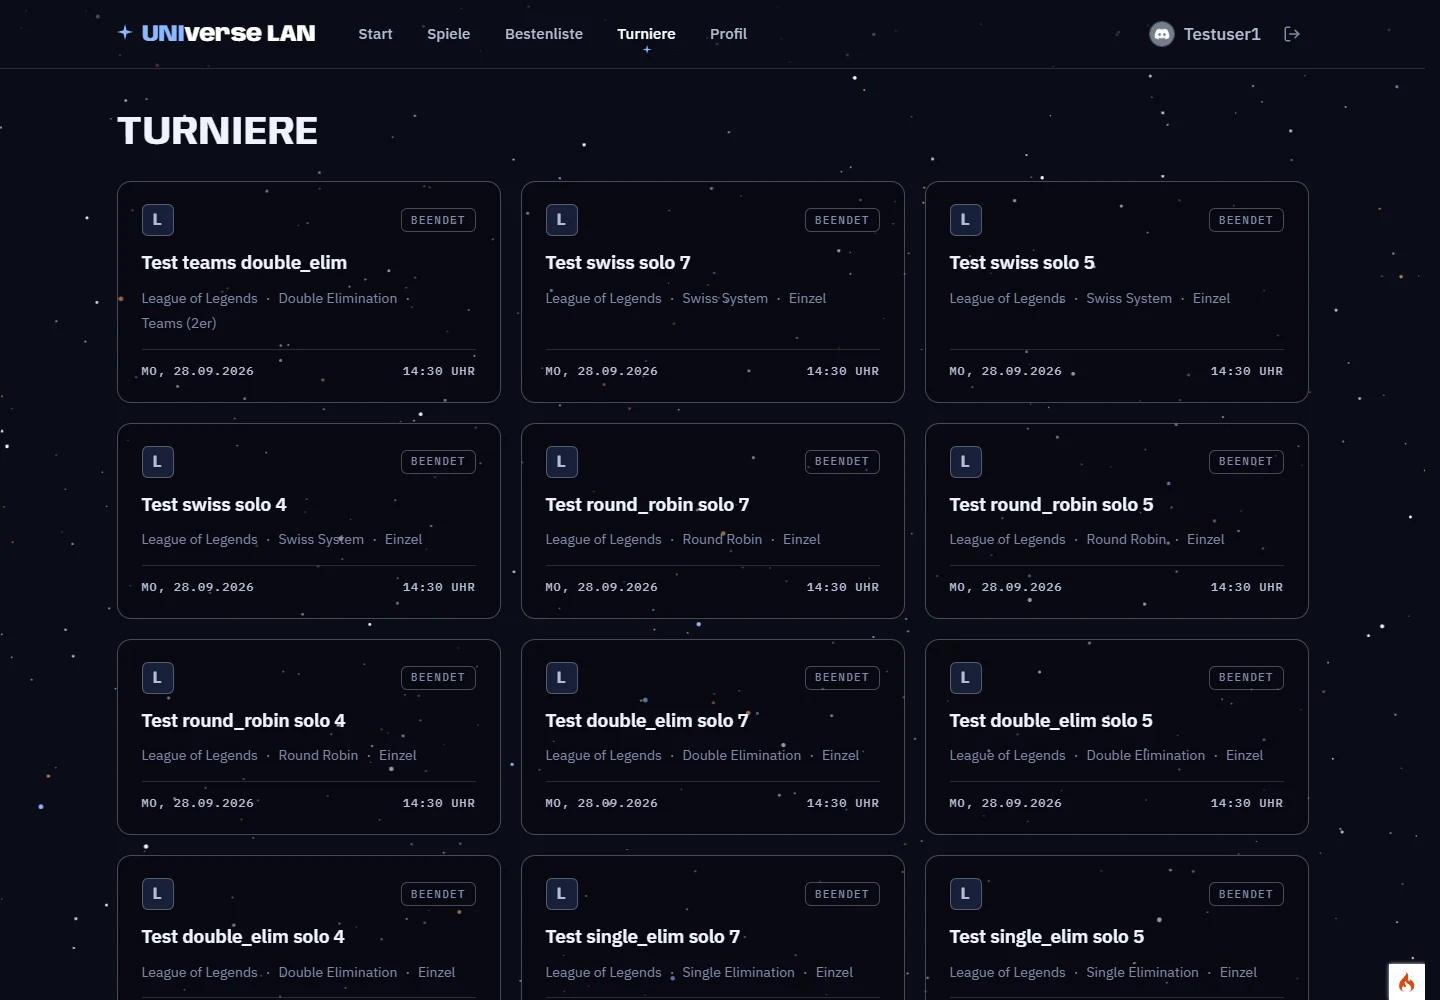The width and height of the screenshot is (1440, 1000).
Task: Click "Teams (2er)" on Test teams double_elim
Action: coord(179,323)
